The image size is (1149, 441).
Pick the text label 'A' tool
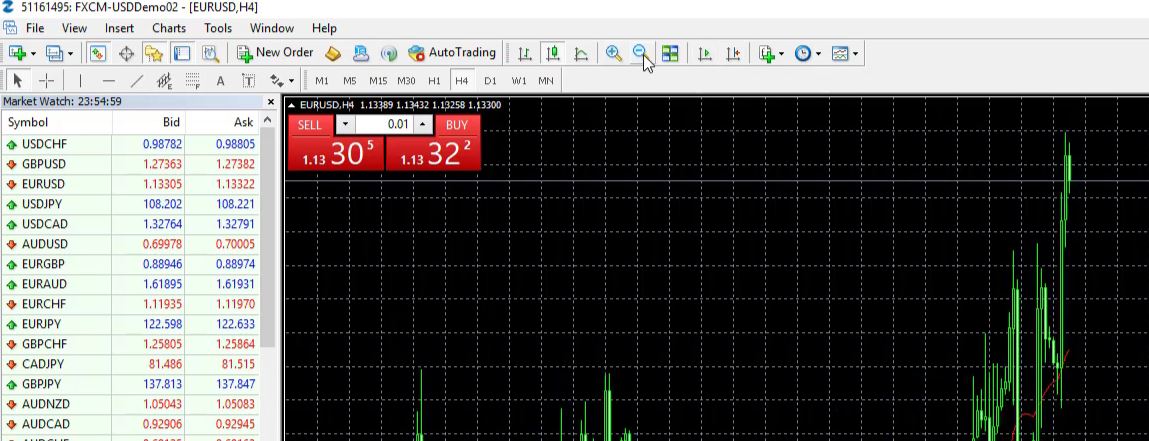tap(220, 81)
